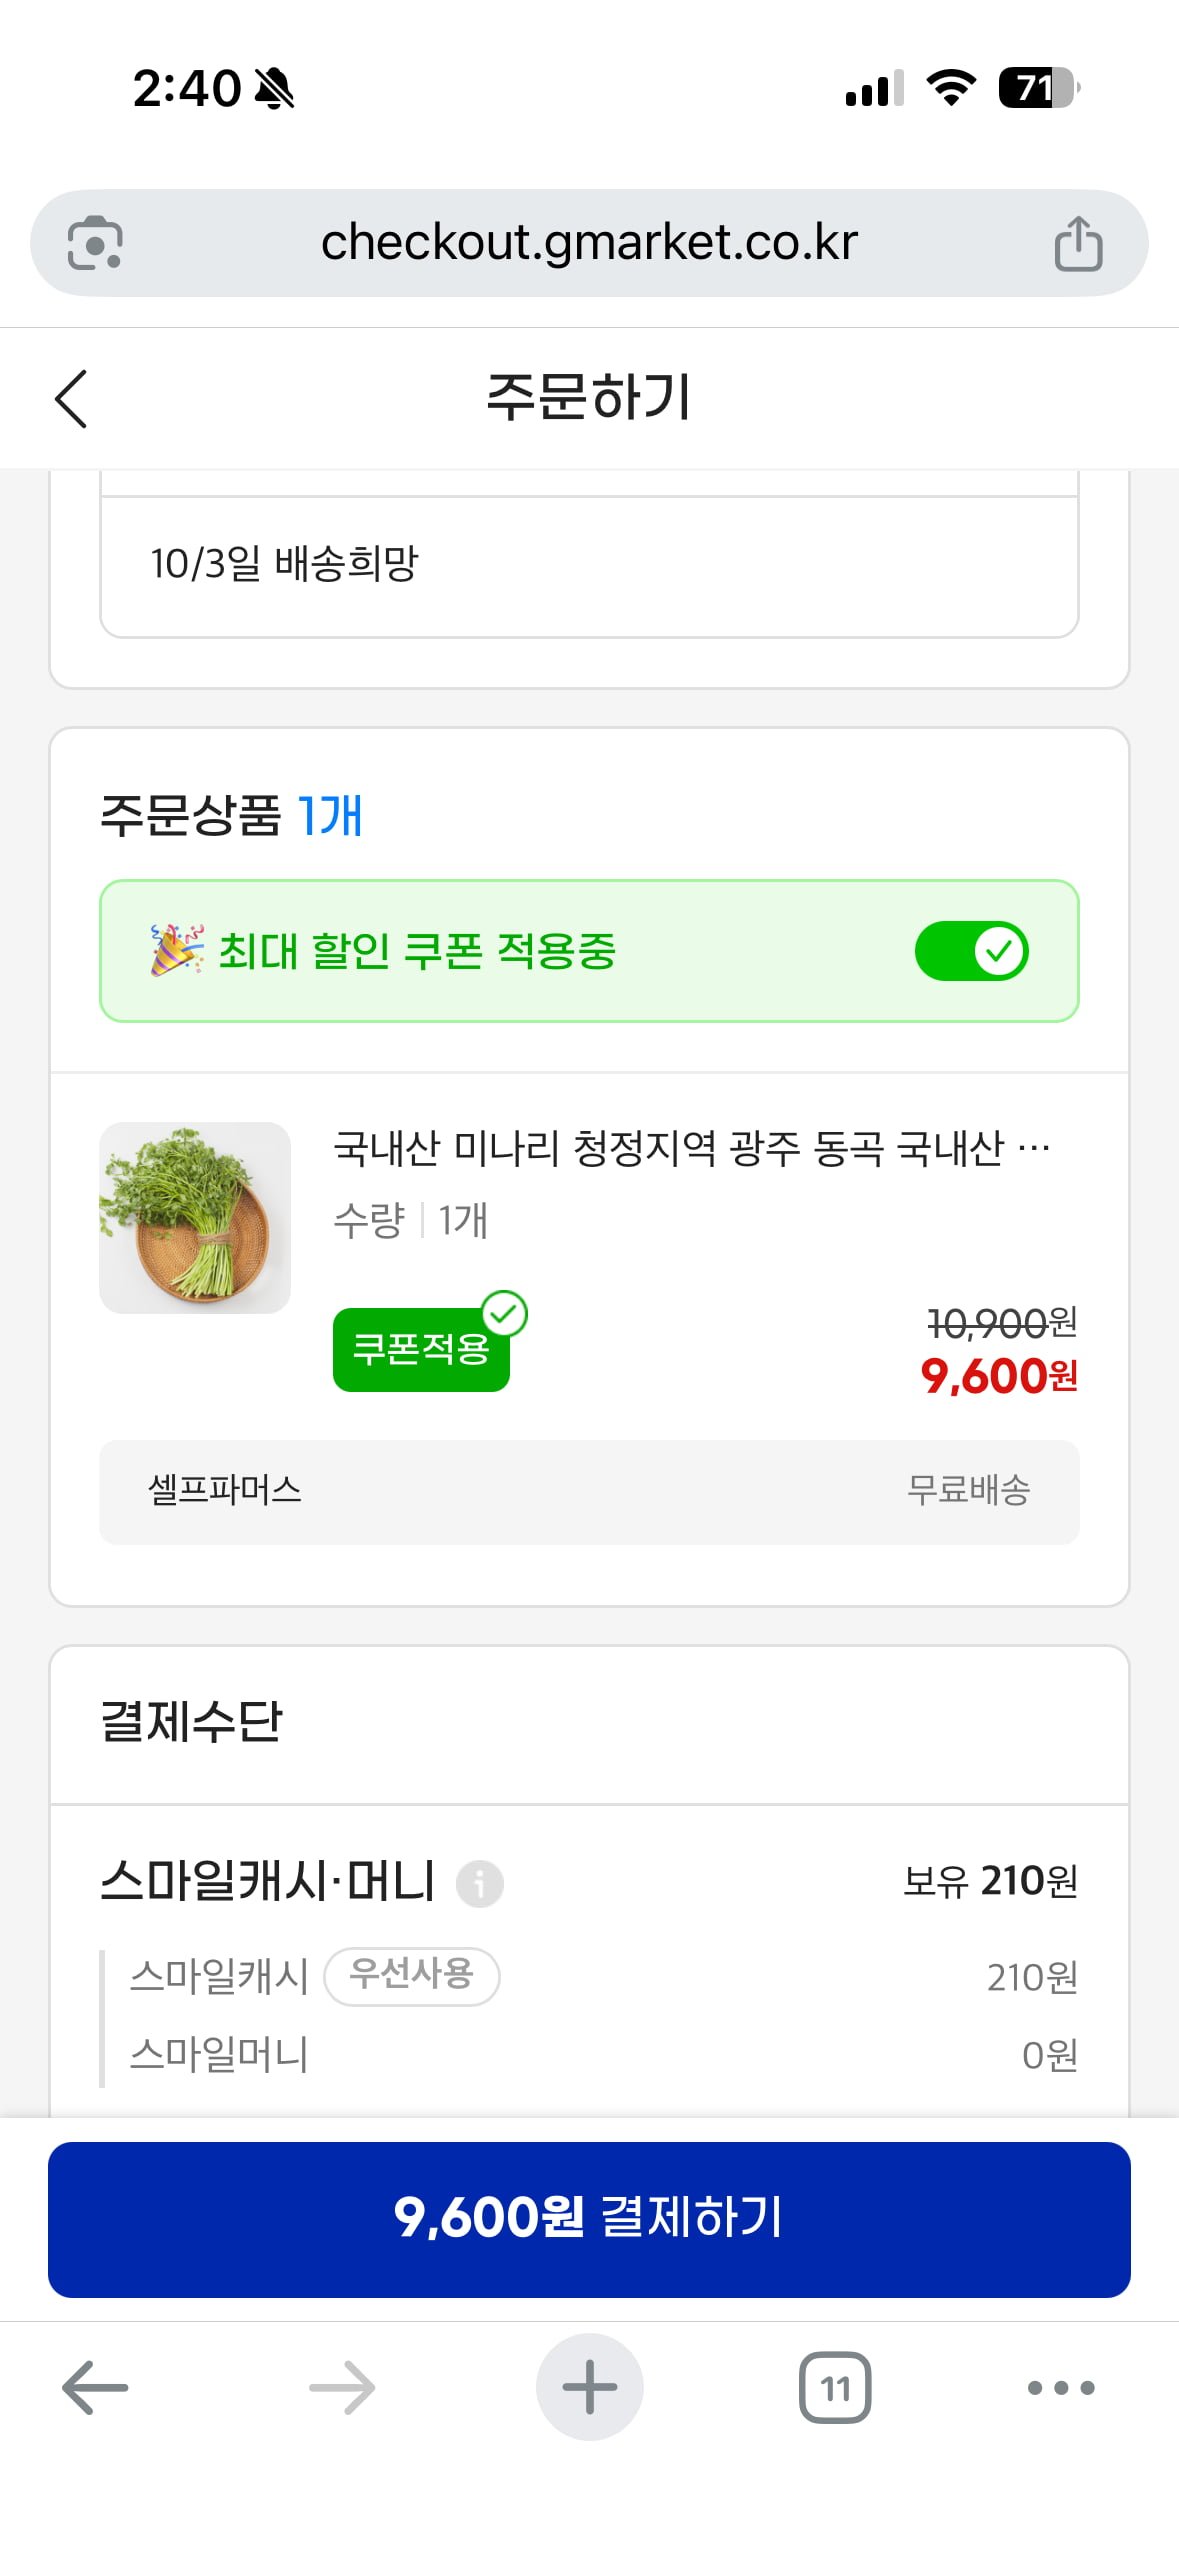The height and width of the screenshot is (2556, 1179).
Task: Tap the browser forward arrow
Action: pyautogui.click(x=342, y=2387)
